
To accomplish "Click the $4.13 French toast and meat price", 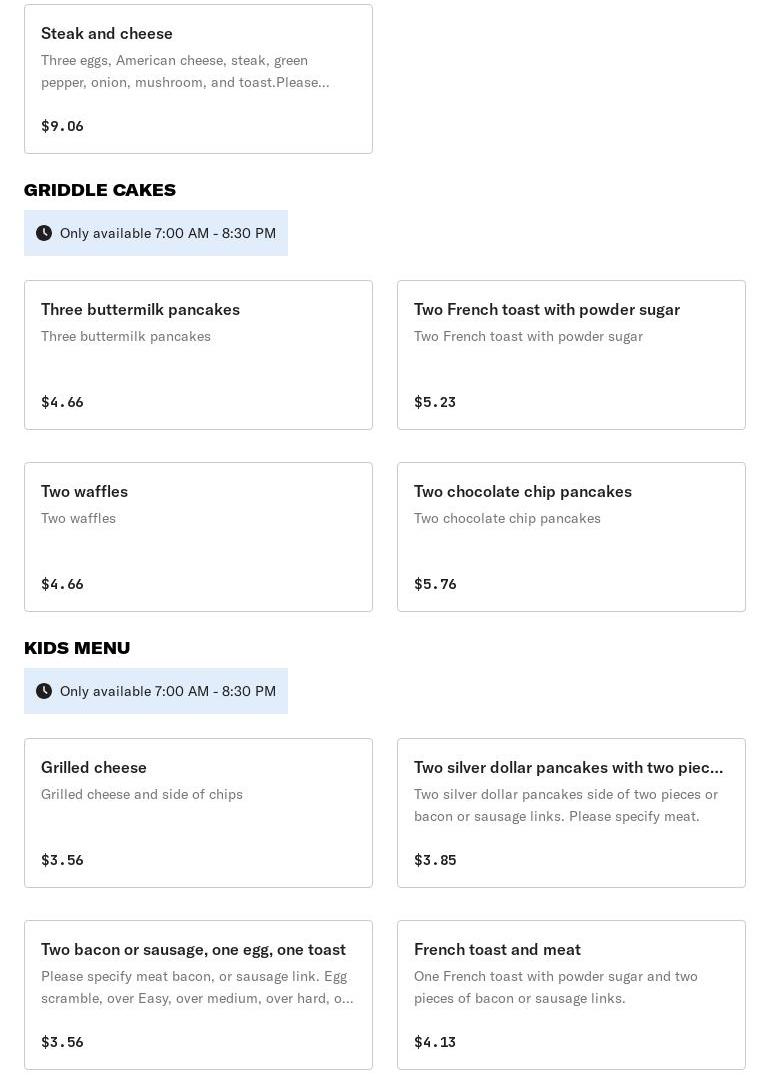I will (x=435, y=1042).
